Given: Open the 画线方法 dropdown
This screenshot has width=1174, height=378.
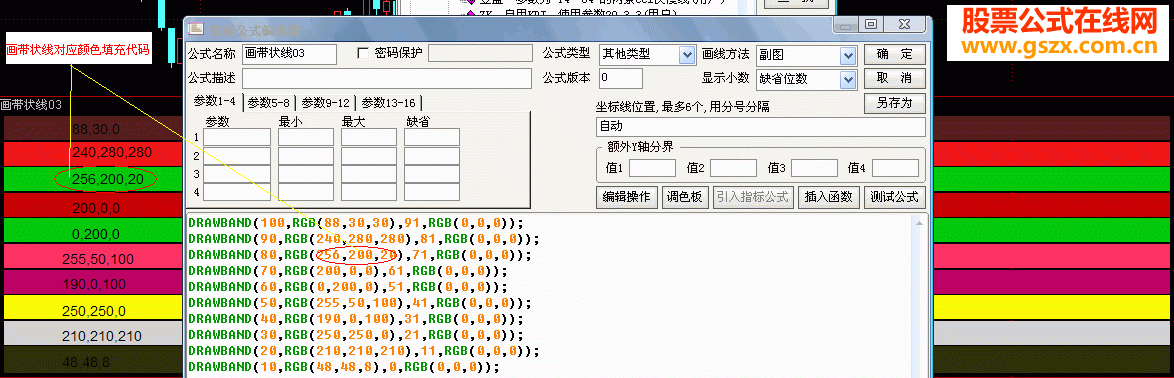Looking at the screenshot, I should click(x=848, y=55).
